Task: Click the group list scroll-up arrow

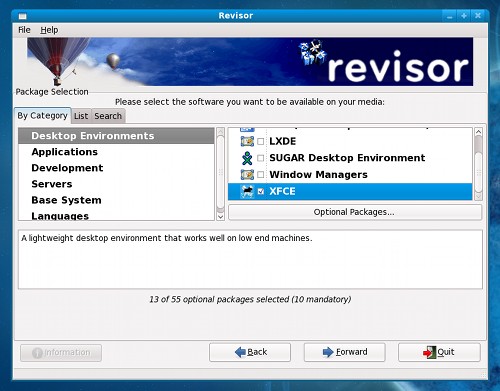Action: tap(478, 132)
